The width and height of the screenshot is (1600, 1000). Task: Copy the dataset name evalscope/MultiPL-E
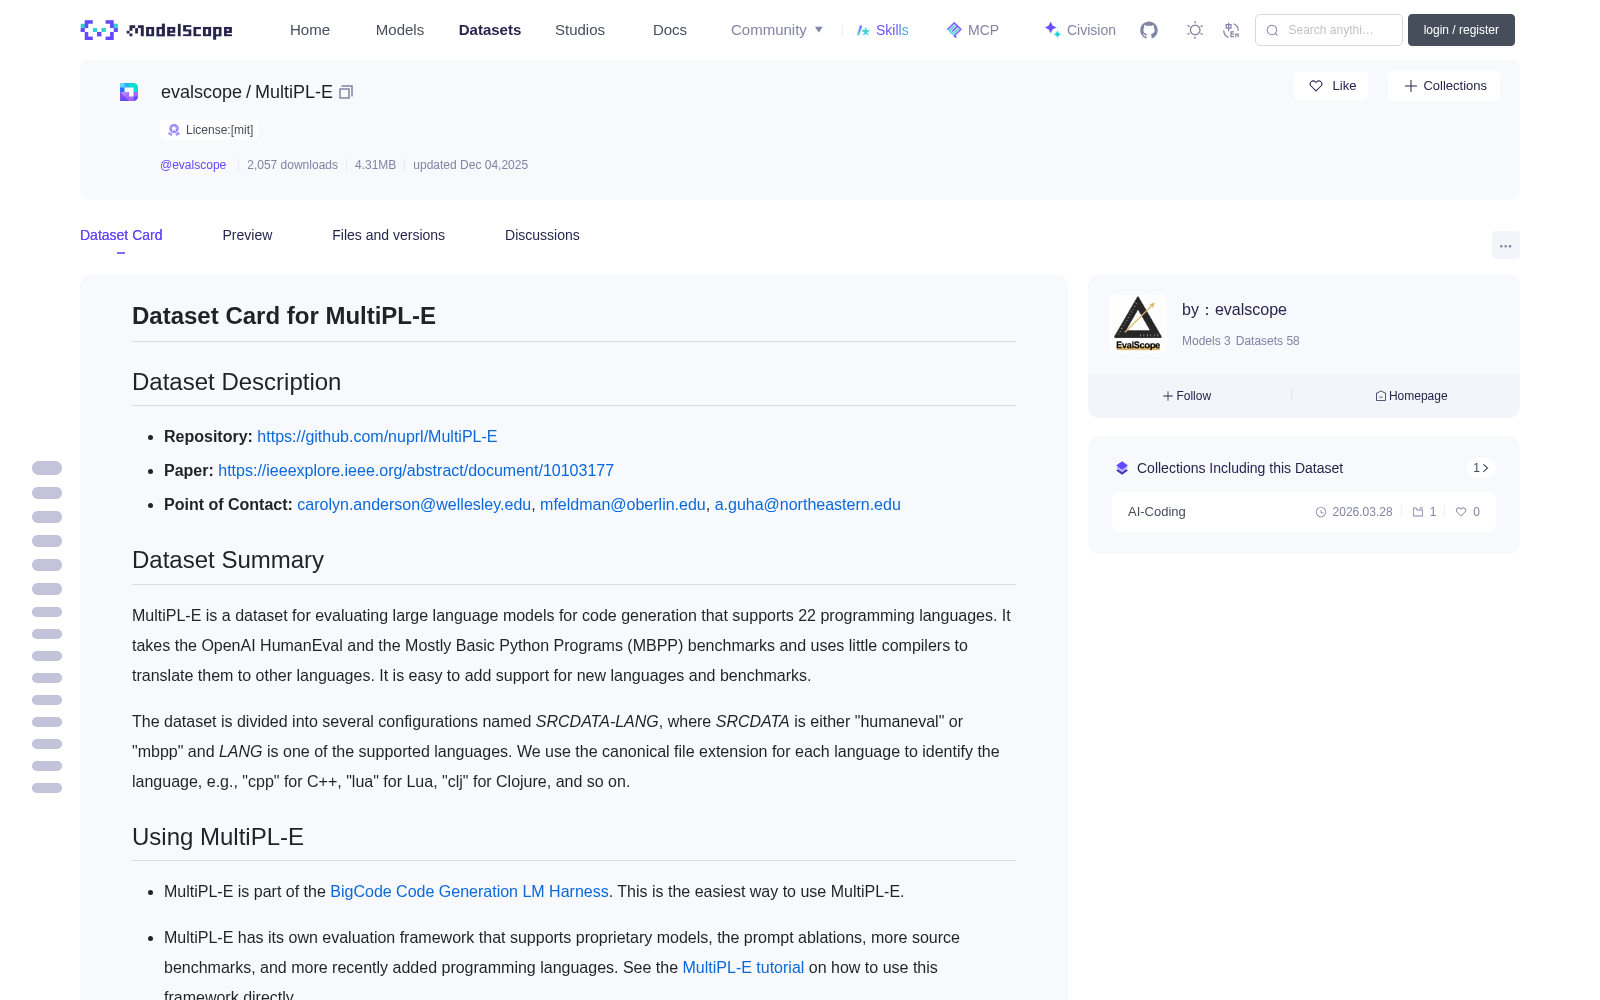click(x=346, y=92)
